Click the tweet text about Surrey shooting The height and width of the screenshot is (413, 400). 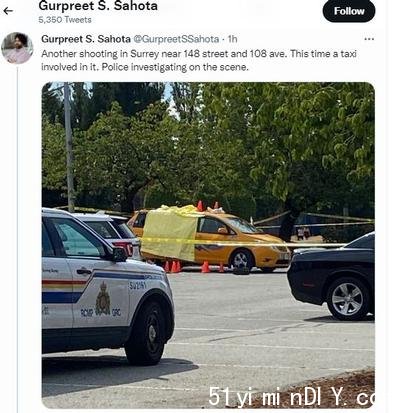199,60
